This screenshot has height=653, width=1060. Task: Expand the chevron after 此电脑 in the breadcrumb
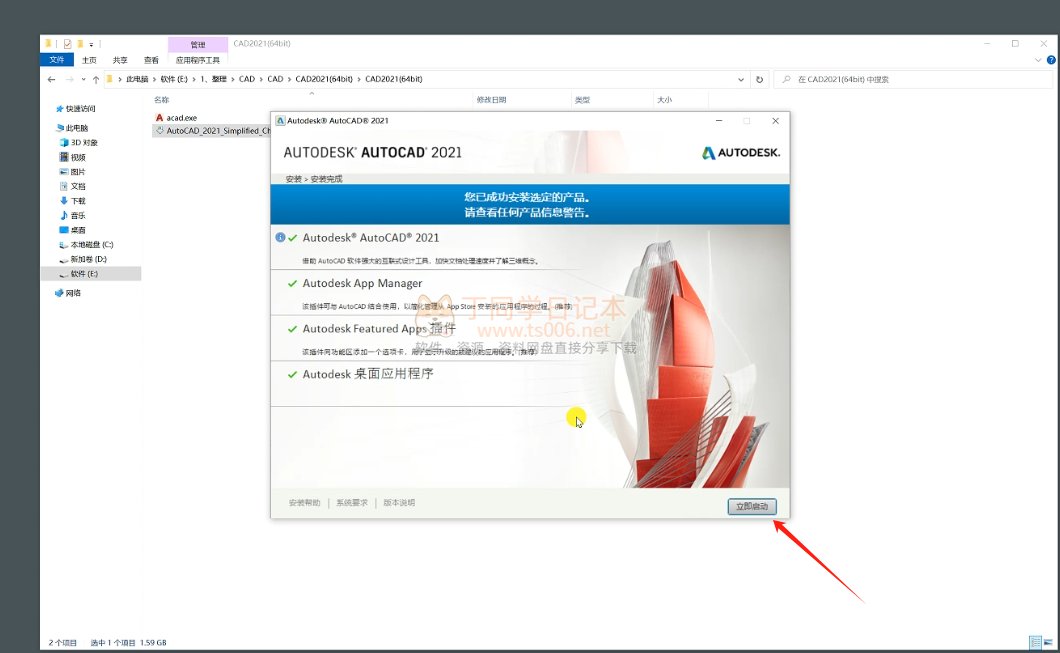154,79
